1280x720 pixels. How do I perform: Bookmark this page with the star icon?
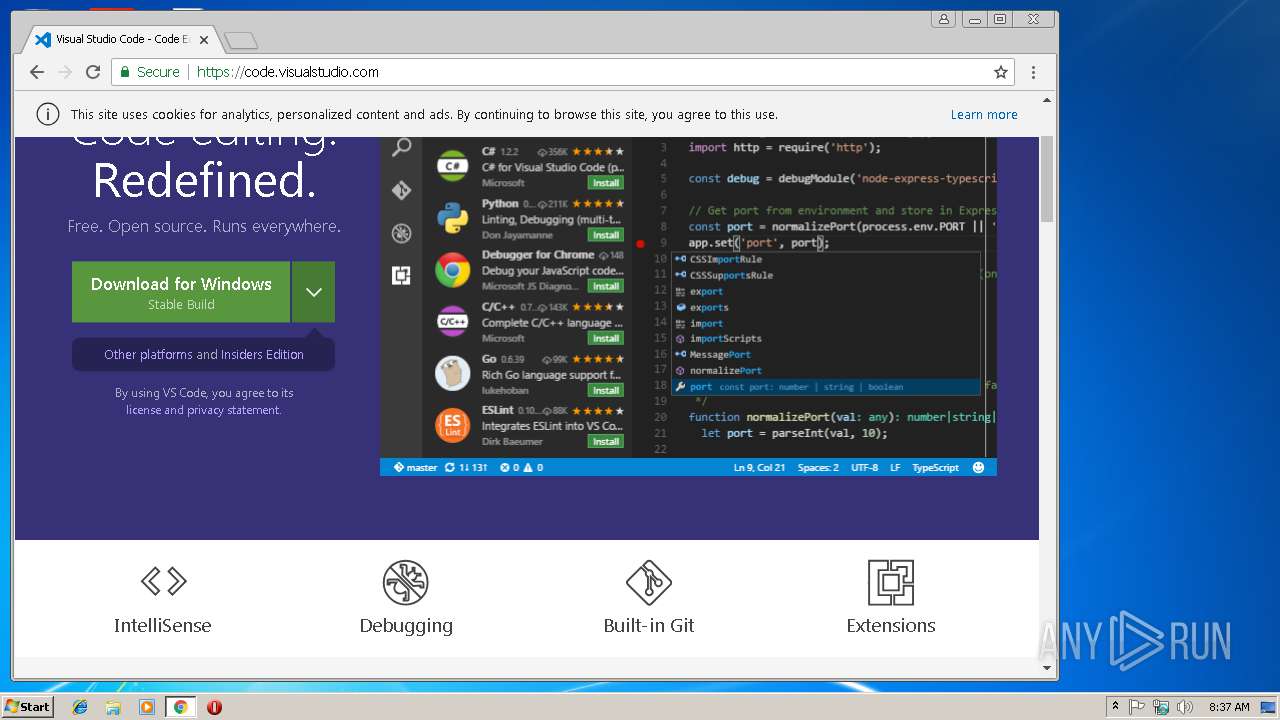[1000, 72]
